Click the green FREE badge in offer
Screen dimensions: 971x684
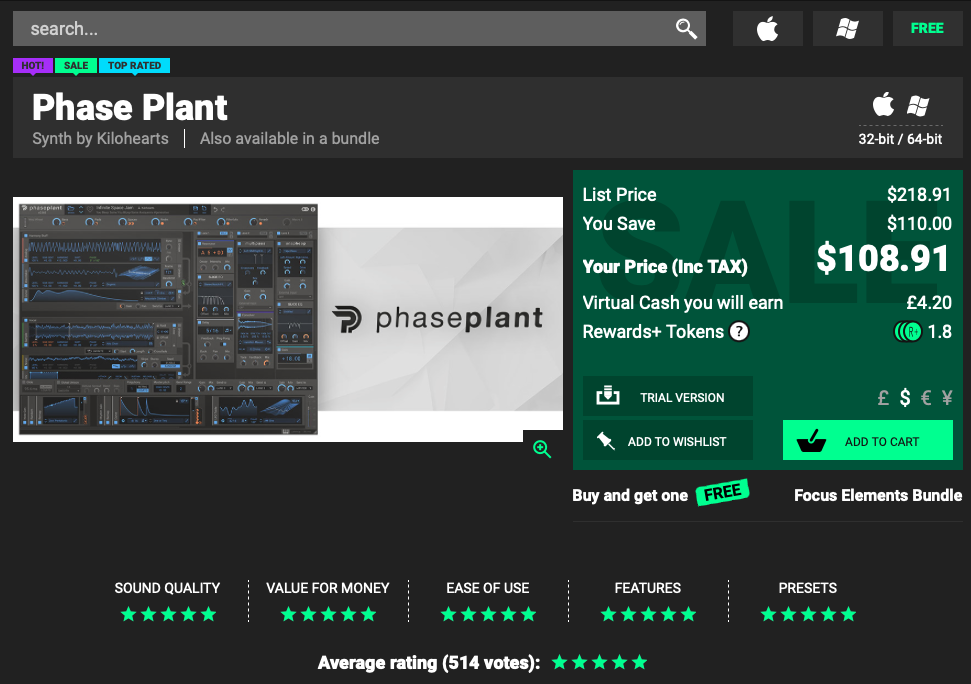[723, 493]
